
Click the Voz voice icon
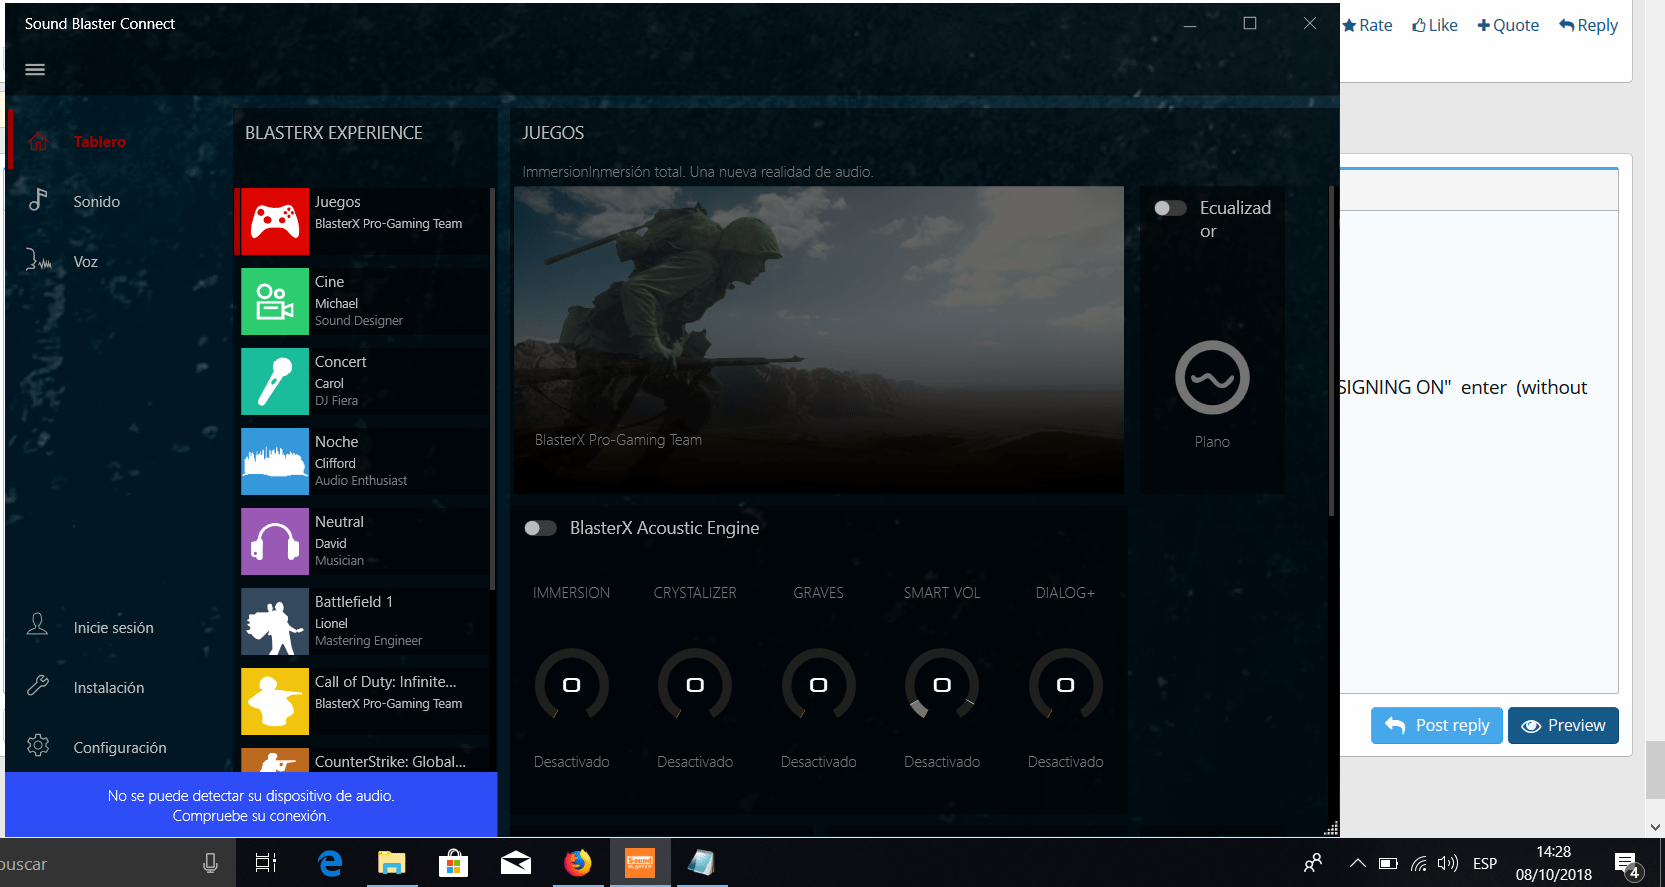pos(38,260)
